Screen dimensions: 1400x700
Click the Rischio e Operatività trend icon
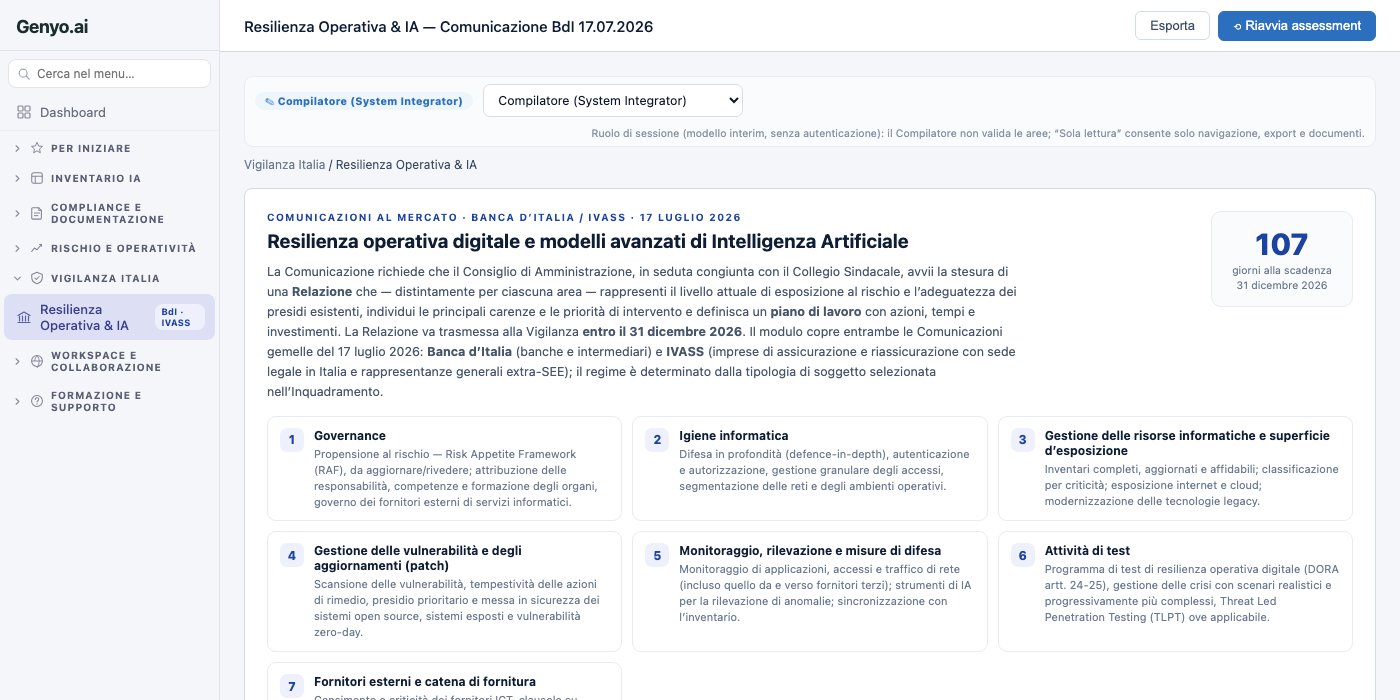[x=37, y=248]
